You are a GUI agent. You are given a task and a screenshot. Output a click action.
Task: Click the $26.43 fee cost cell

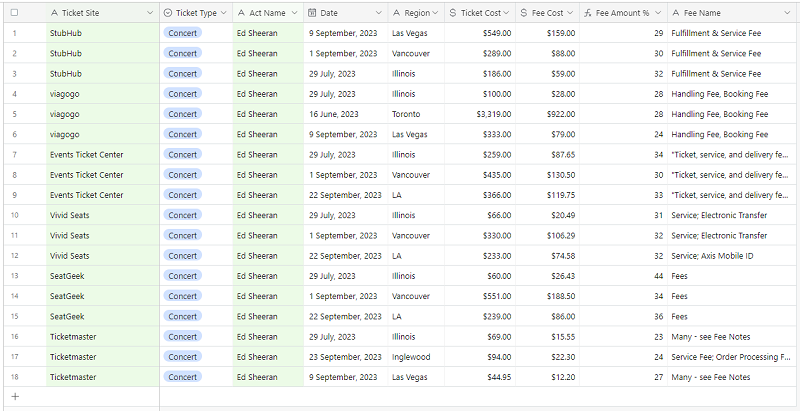pos(547,276)
